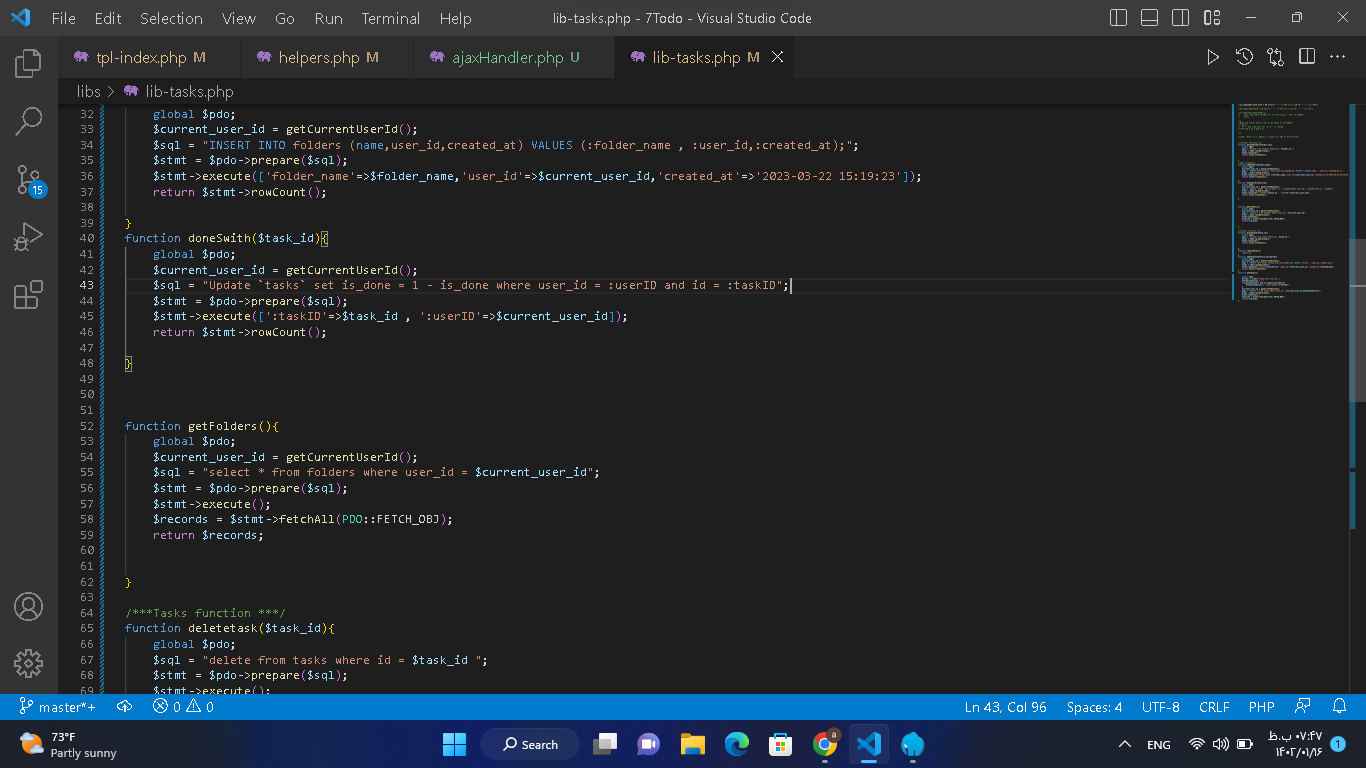1366x768 pixels.
Task: Open the Run menu
Action: click(x=328, y=18)
